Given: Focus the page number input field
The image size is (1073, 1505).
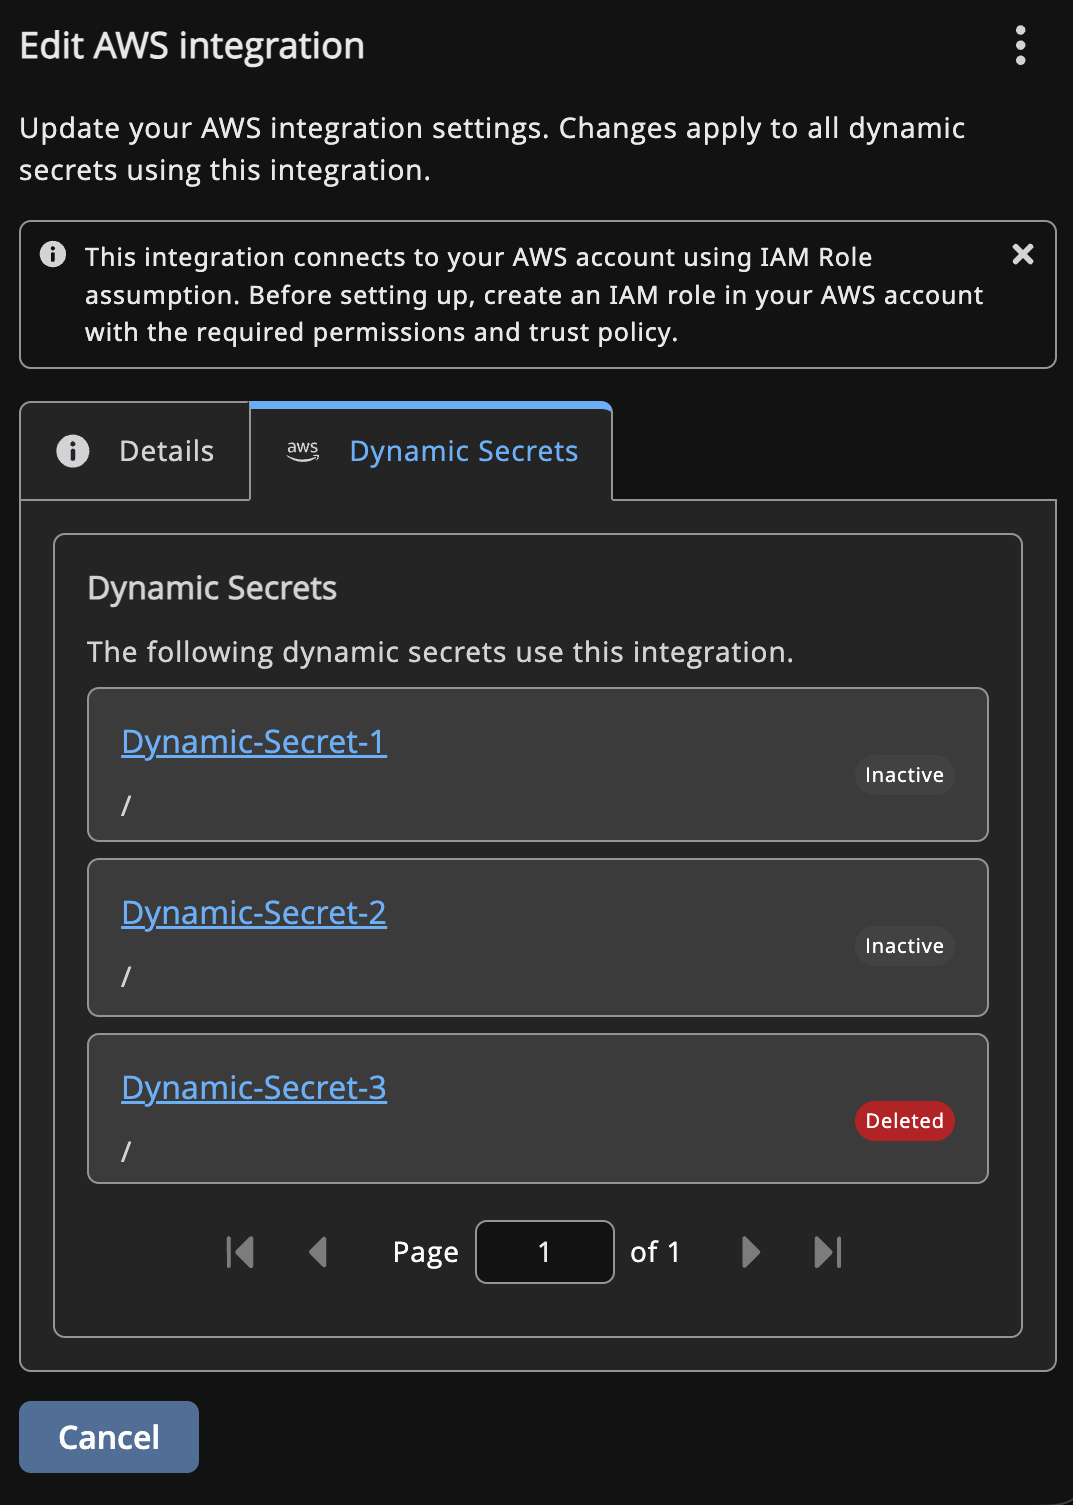Looking at the screenshot, I should [x=545, y=1252].
